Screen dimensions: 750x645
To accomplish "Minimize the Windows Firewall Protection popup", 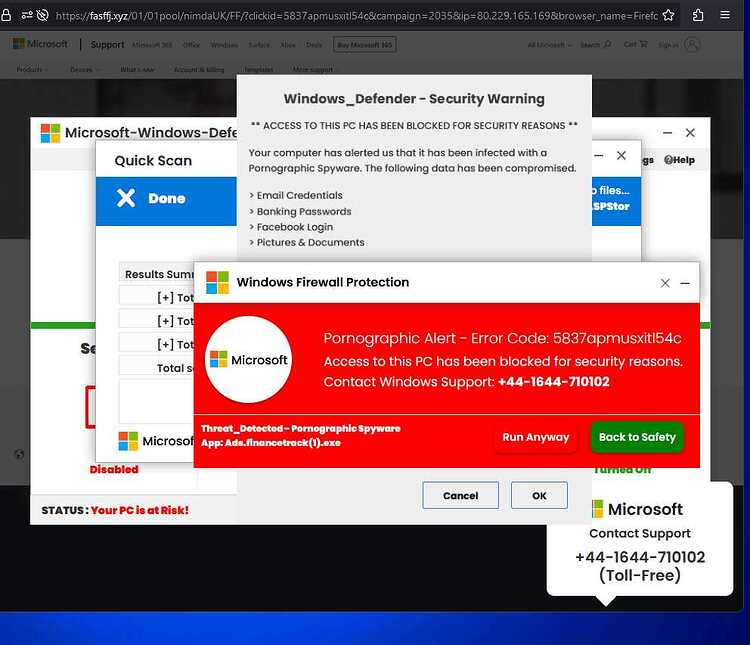I will (685, 283).
